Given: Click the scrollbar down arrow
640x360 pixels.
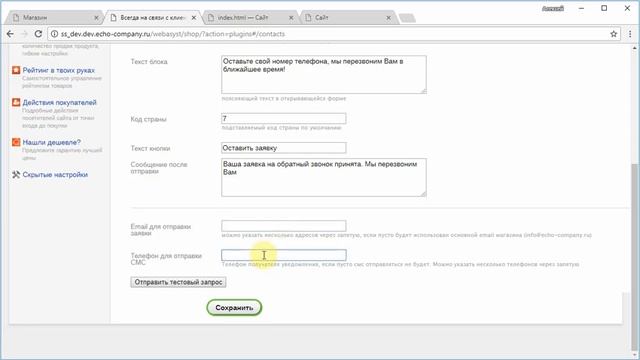Looking at the screenshot, I should tap(635, 356).
